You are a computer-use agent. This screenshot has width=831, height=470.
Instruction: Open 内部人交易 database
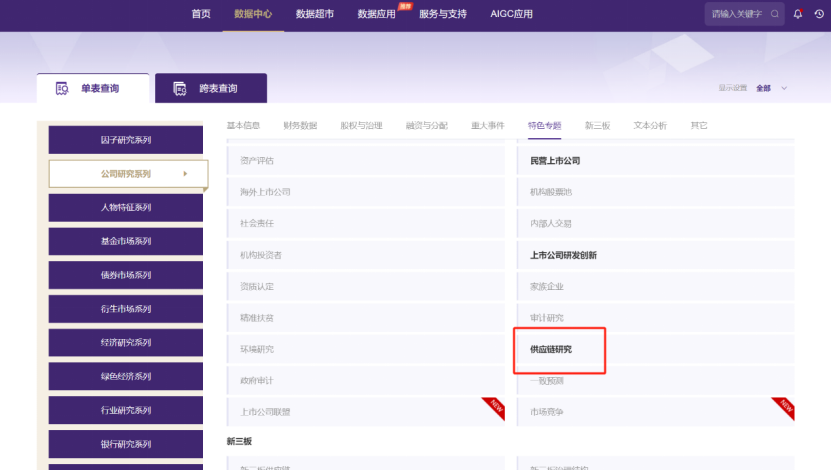(x=656, y=224)
